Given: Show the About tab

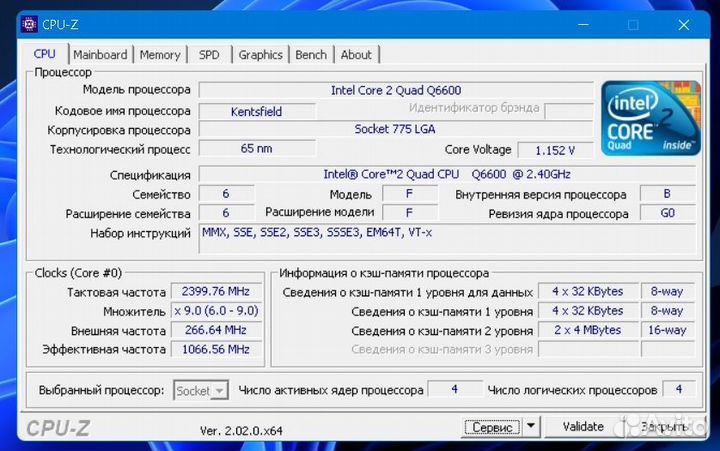Looking at the screenshot, I should (x=356, y=55).
